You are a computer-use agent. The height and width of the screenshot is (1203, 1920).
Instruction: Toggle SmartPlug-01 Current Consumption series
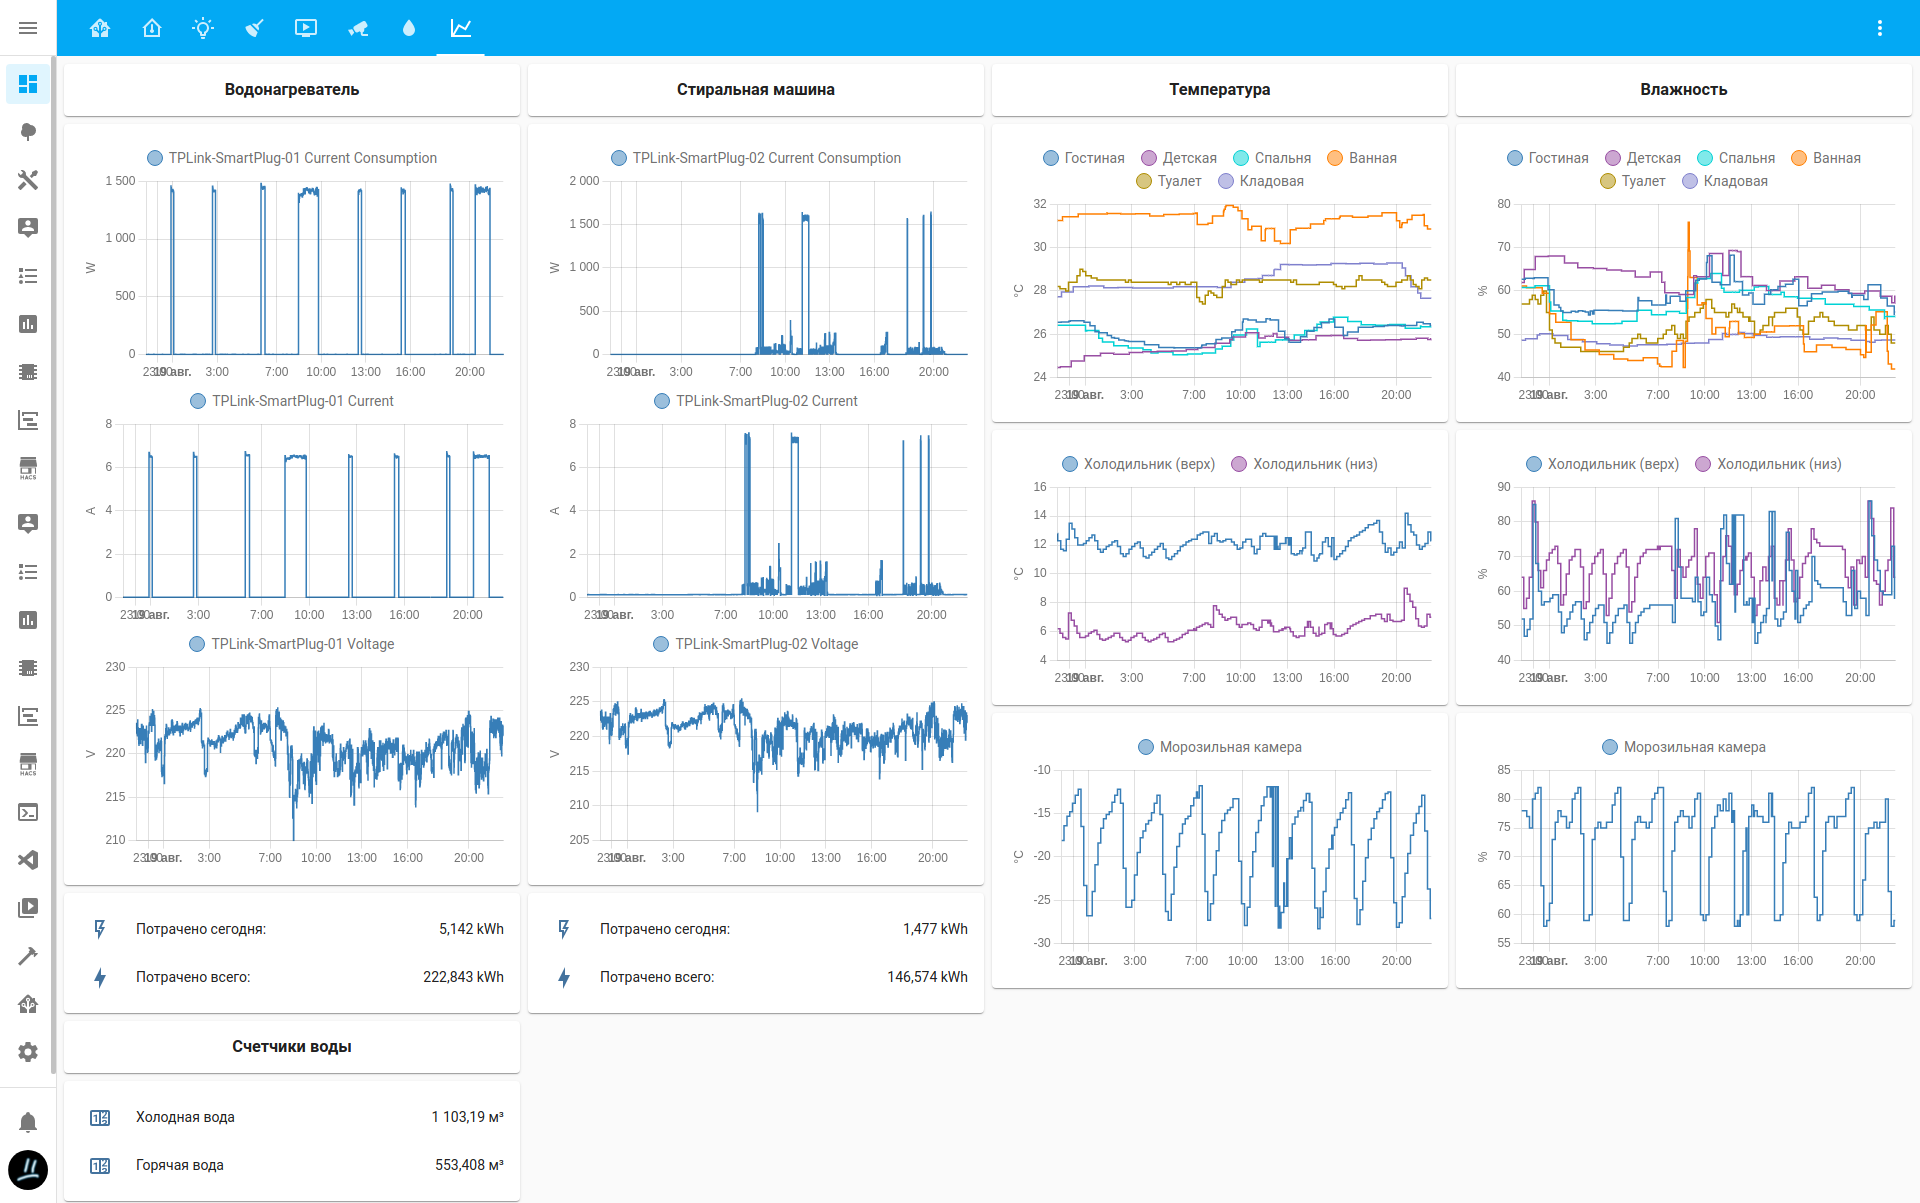click(x=292, y=158)
